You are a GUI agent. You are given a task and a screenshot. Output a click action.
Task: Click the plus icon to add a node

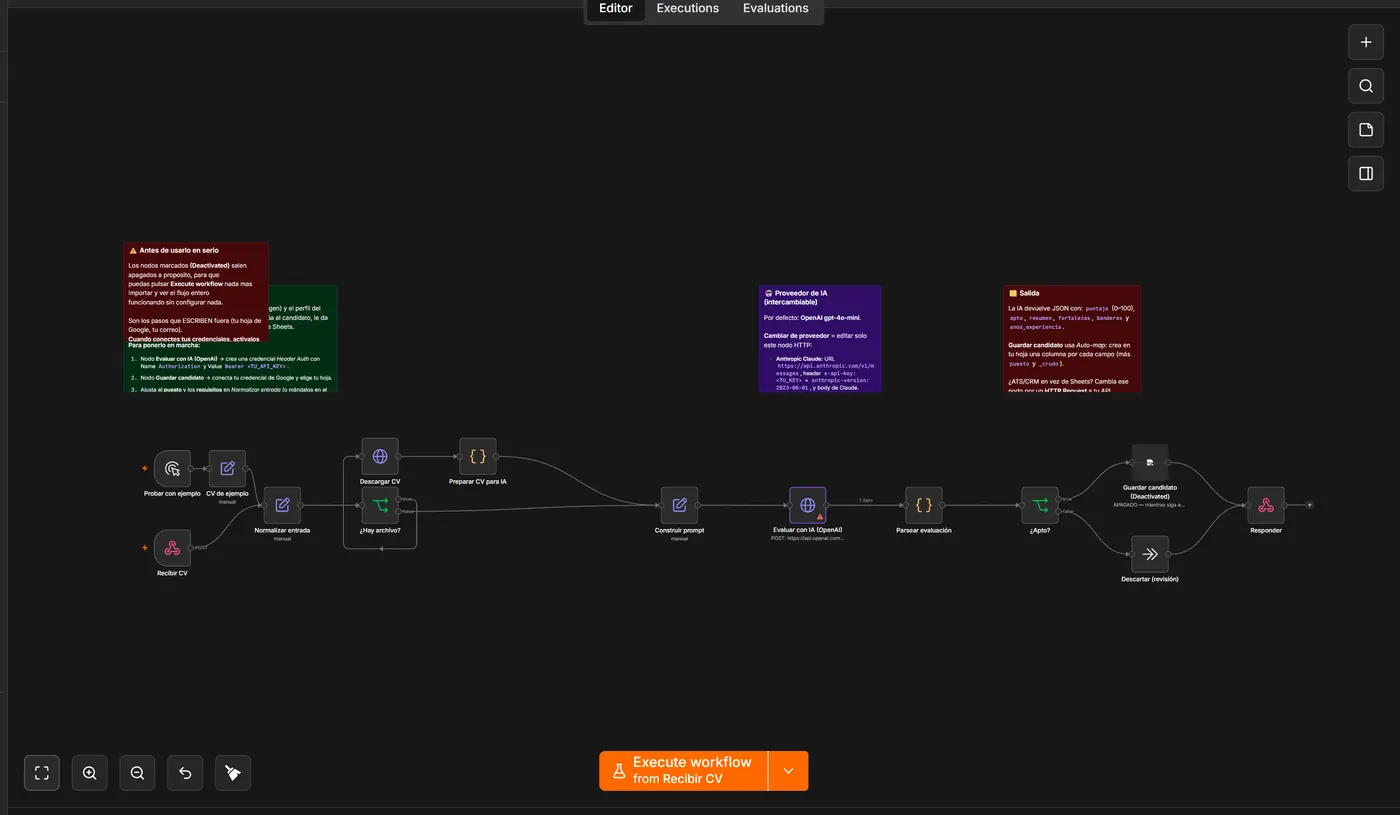1366,42
